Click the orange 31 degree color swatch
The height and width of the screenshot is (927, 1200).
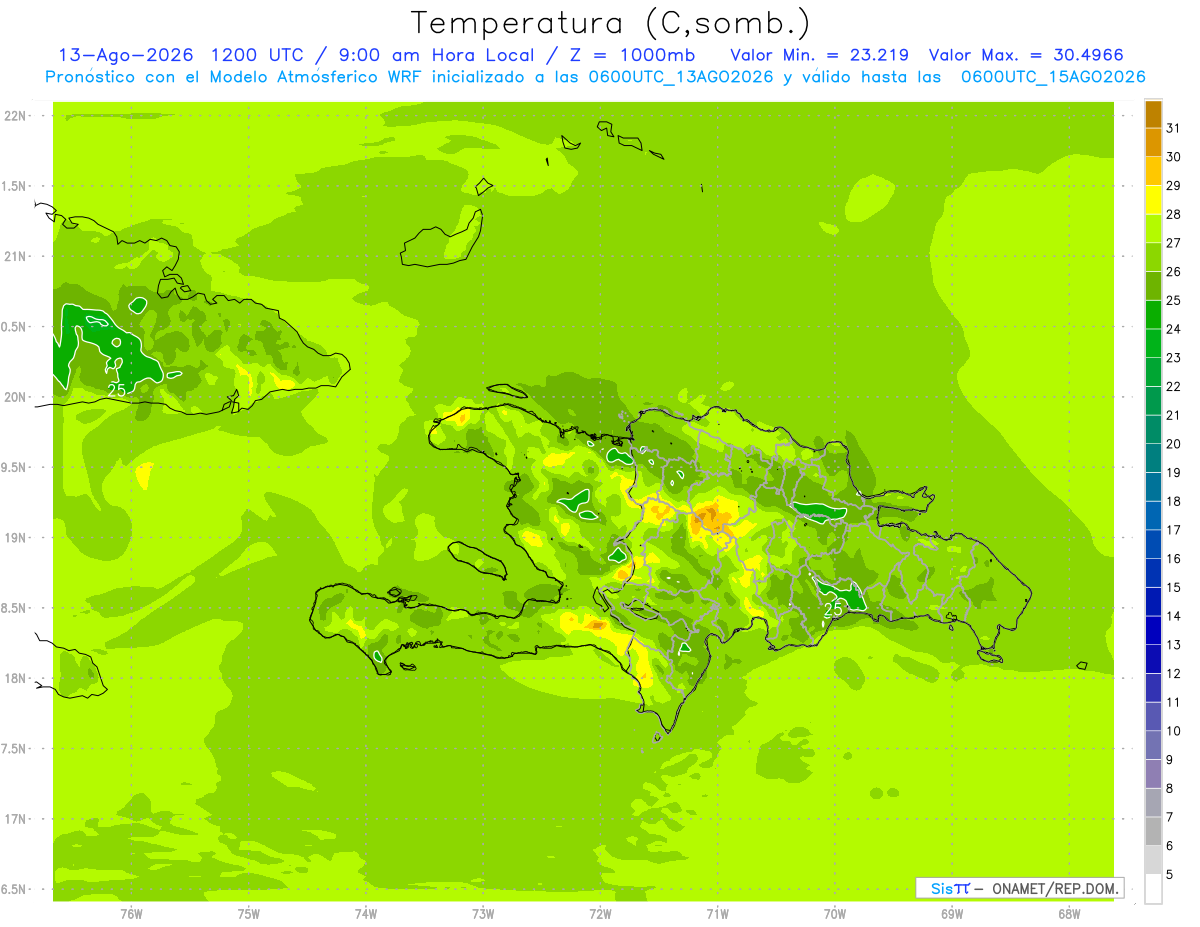coord(1153,114)
